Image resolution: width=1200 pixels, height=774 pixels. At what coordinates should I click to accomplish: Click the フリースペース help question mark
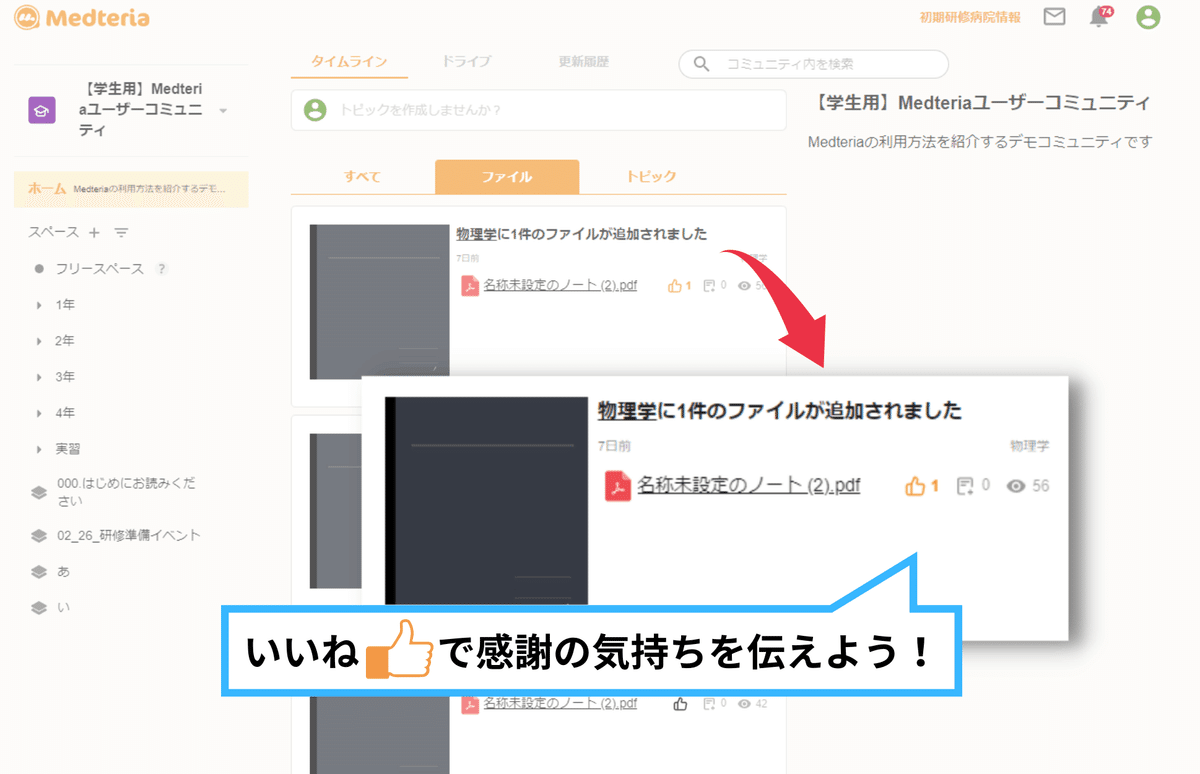(x=161, y=269)
